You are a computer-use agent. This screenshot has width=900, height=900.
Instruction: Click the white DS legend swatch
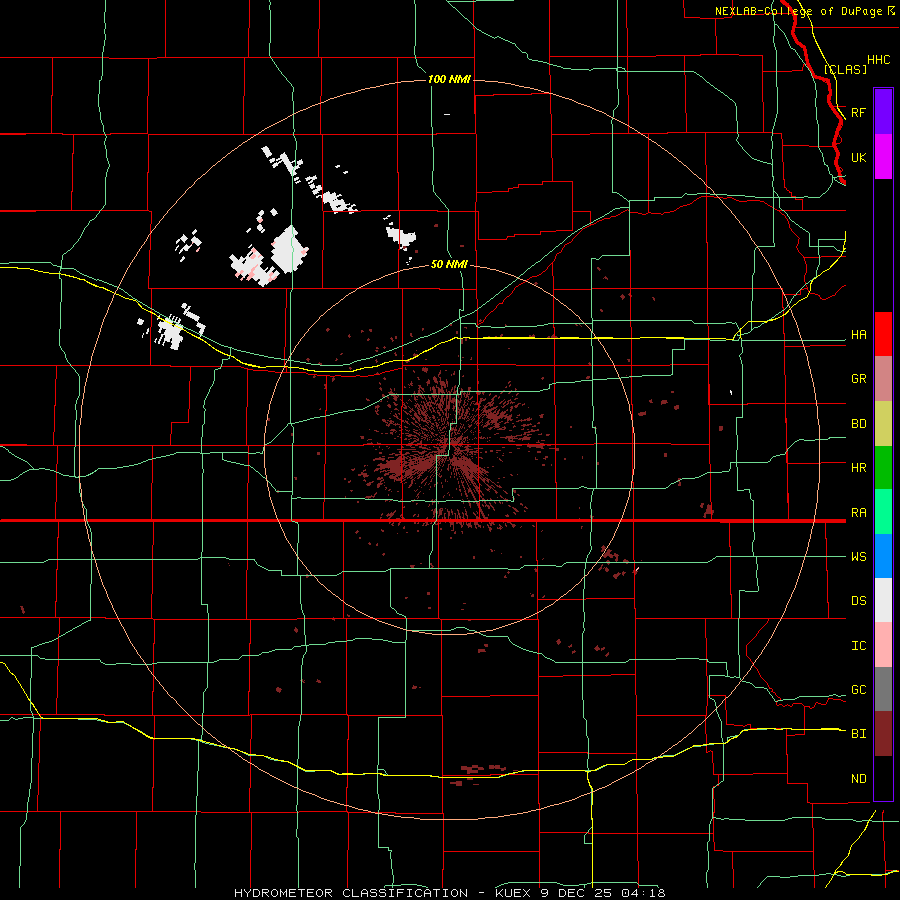pyautogui.click(x=883, y=600)
